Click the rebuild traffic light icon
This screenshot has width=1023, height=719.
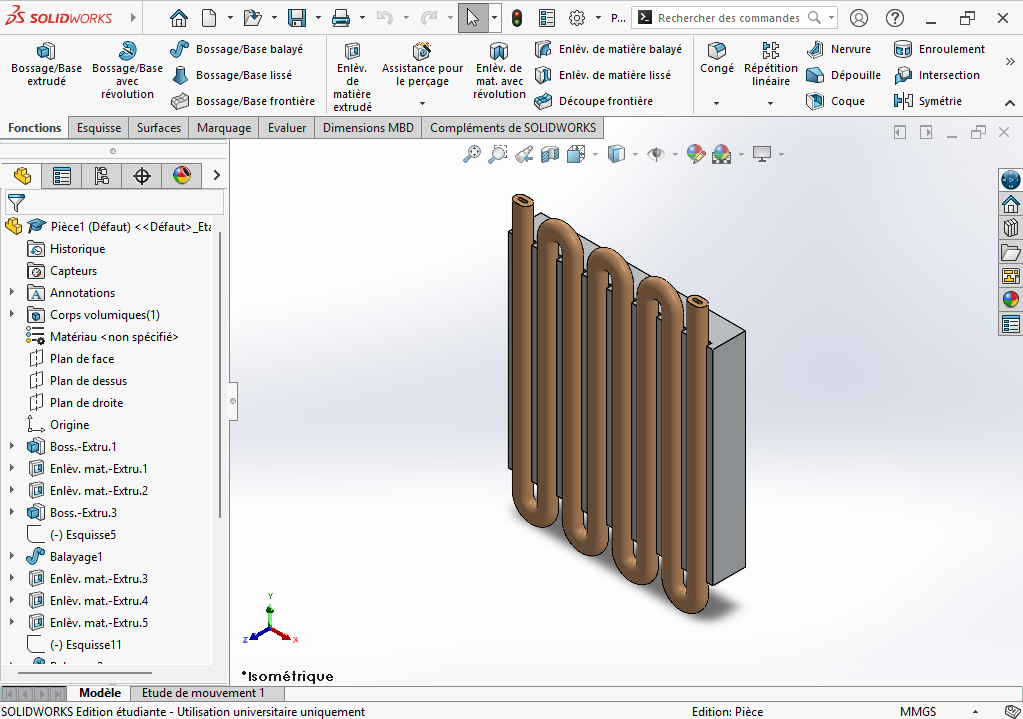517,18
